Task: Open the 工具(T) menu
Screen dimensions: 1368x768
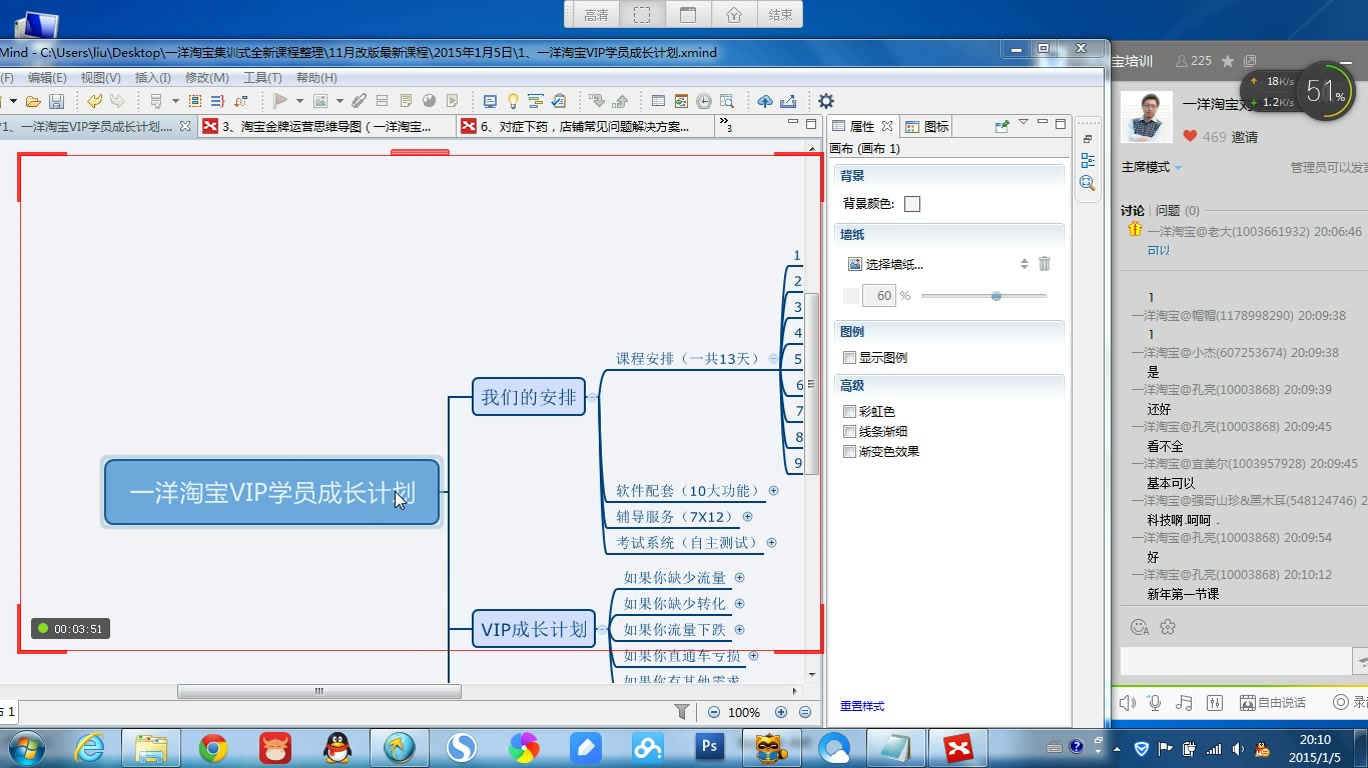Action: pyautogui.click(x=263, y=78)
